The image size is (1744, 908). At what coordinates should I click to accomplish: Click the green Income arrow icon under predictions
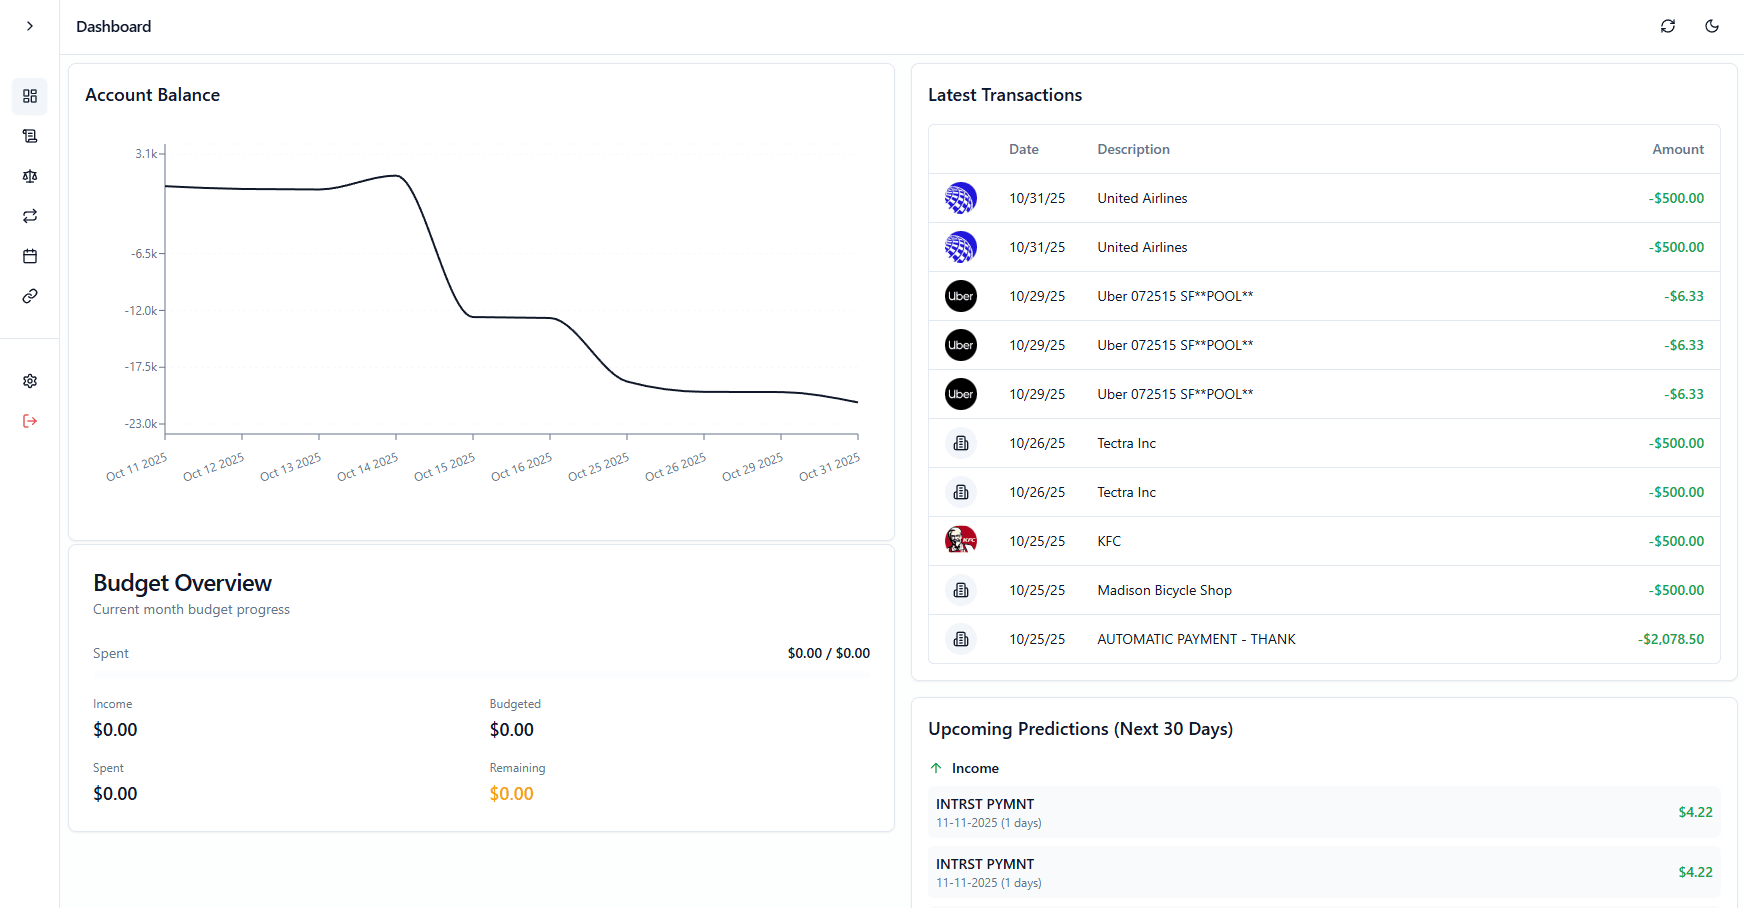(936, 767)
